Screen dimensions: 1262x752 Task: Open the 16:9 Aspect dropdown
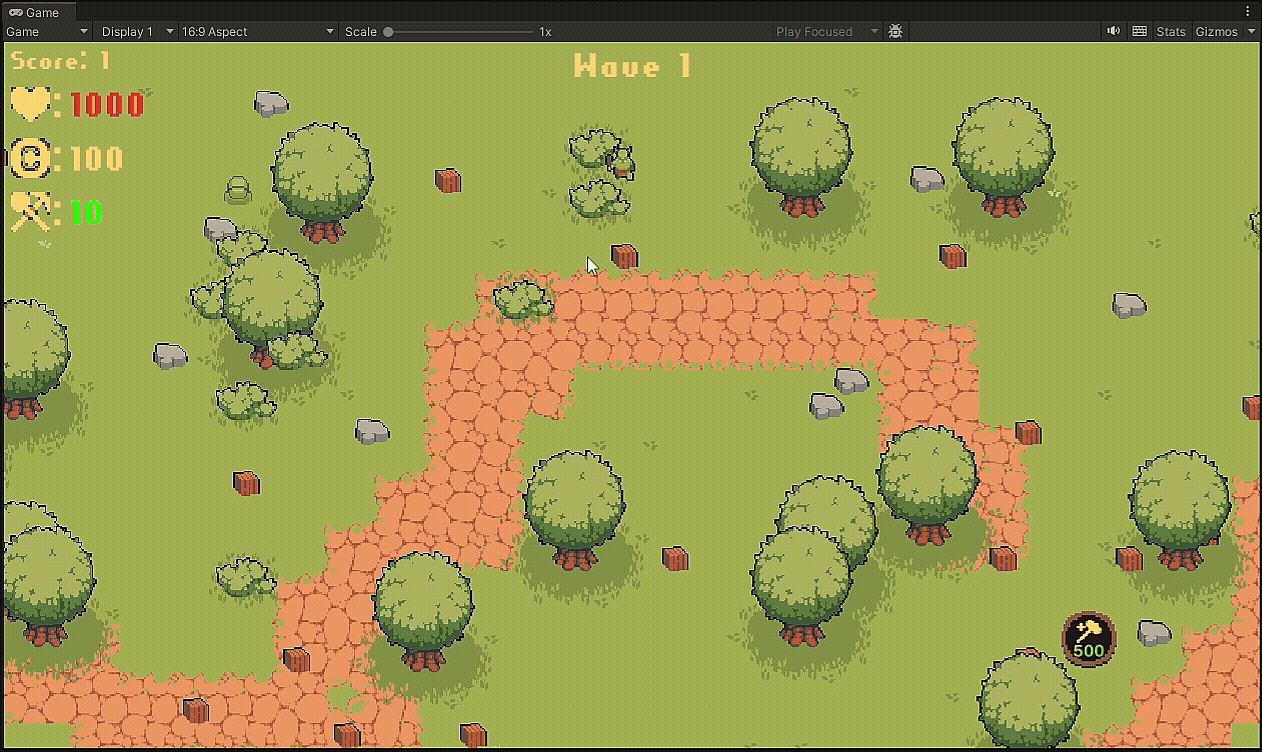(x=257, y=32)
